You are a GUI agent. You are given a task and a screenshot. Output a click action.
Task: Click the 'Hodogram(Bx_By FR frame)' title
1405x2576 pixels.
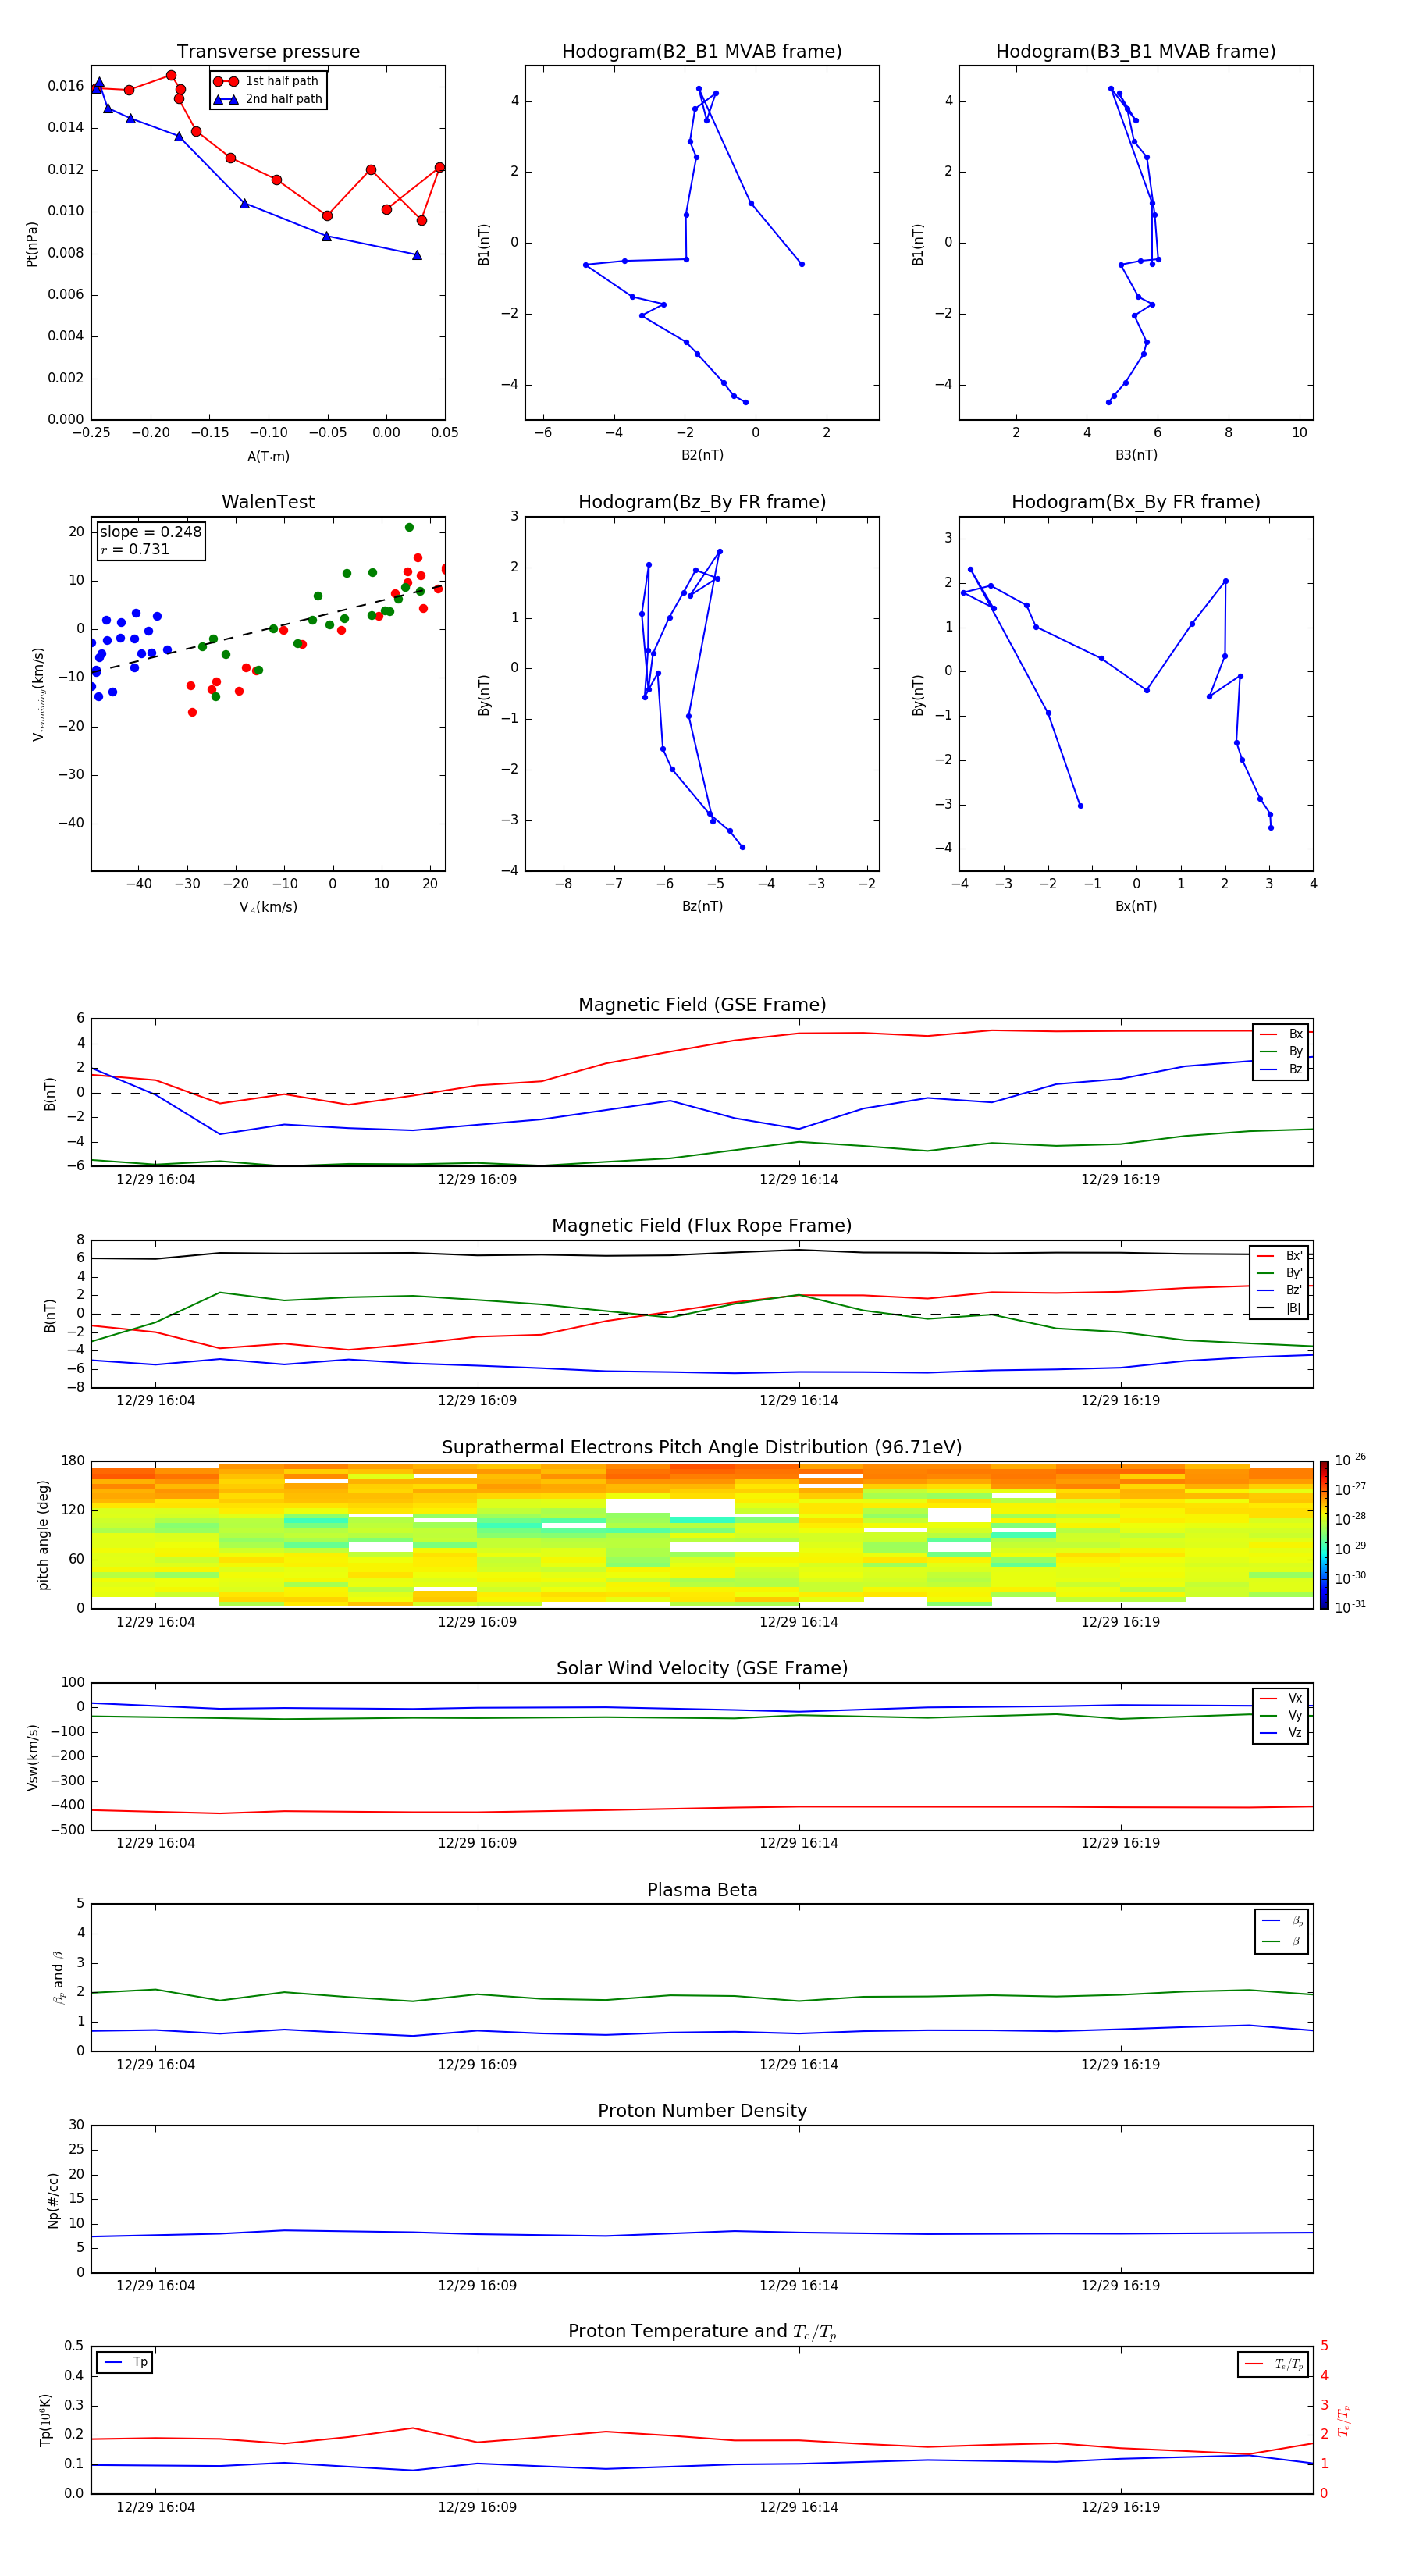click(x=1135, y=502)
